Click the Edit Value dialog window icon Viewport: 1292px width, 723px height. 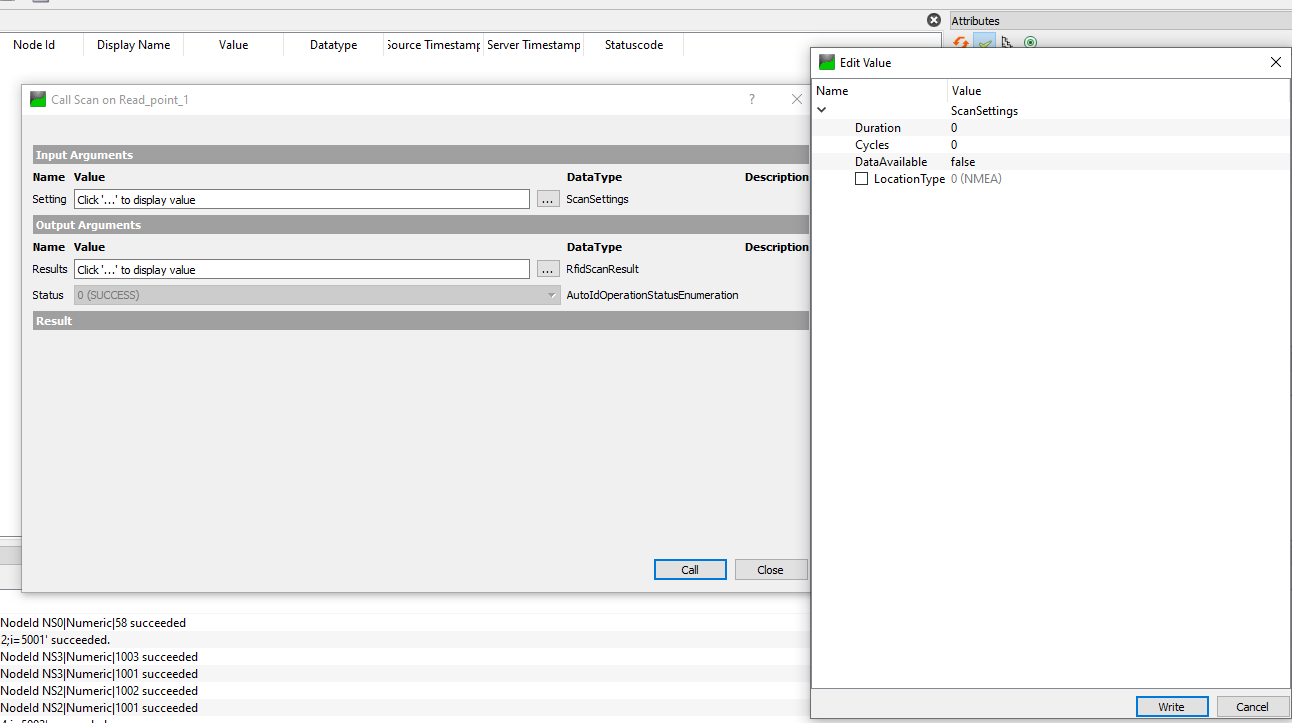click(826, 61)
